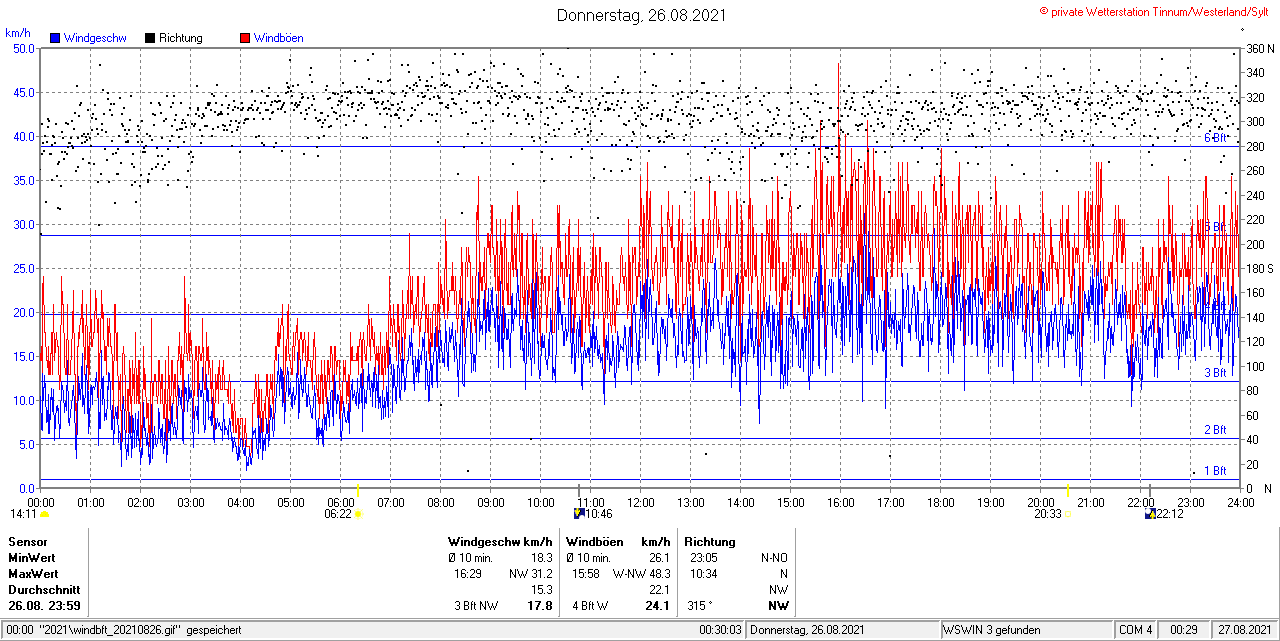Image resolution: width=1280 pixels, height=641 pixels.
Task: Click the 4 Bft W table entry
Action: tap(590, 606)
